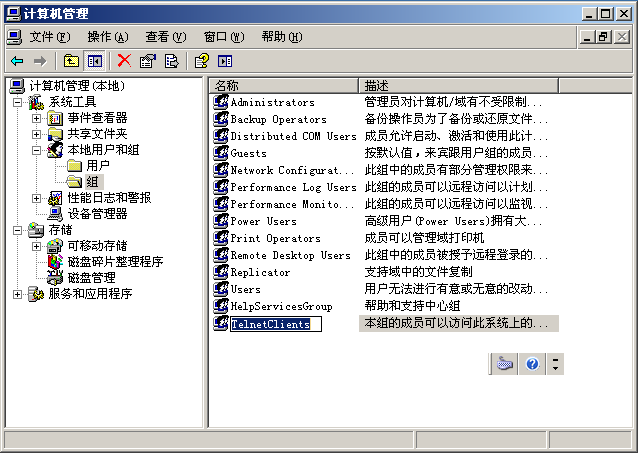Click the Help question mark toolbar icon

tap(202, 61)
